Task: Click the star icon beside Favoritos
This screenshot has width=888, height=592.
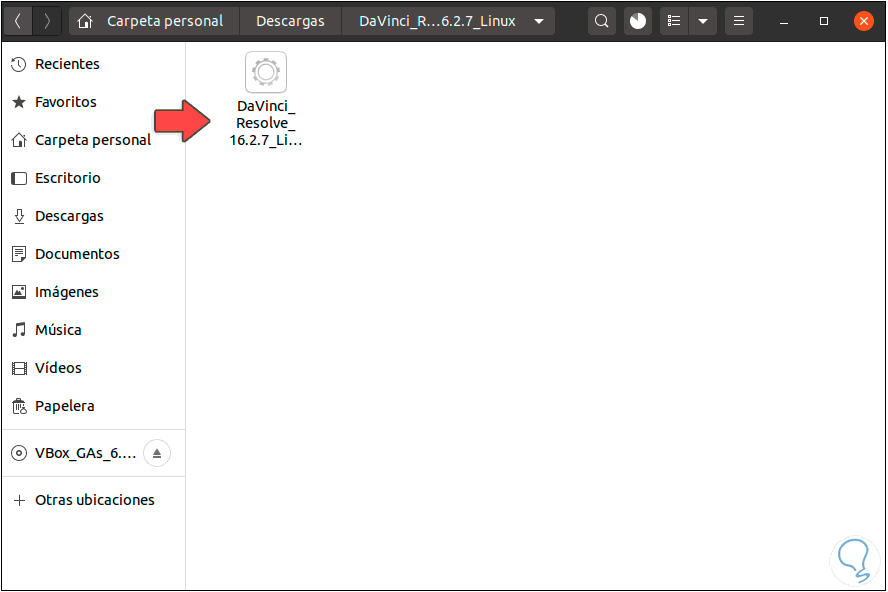Action: (x=19, y=102)
